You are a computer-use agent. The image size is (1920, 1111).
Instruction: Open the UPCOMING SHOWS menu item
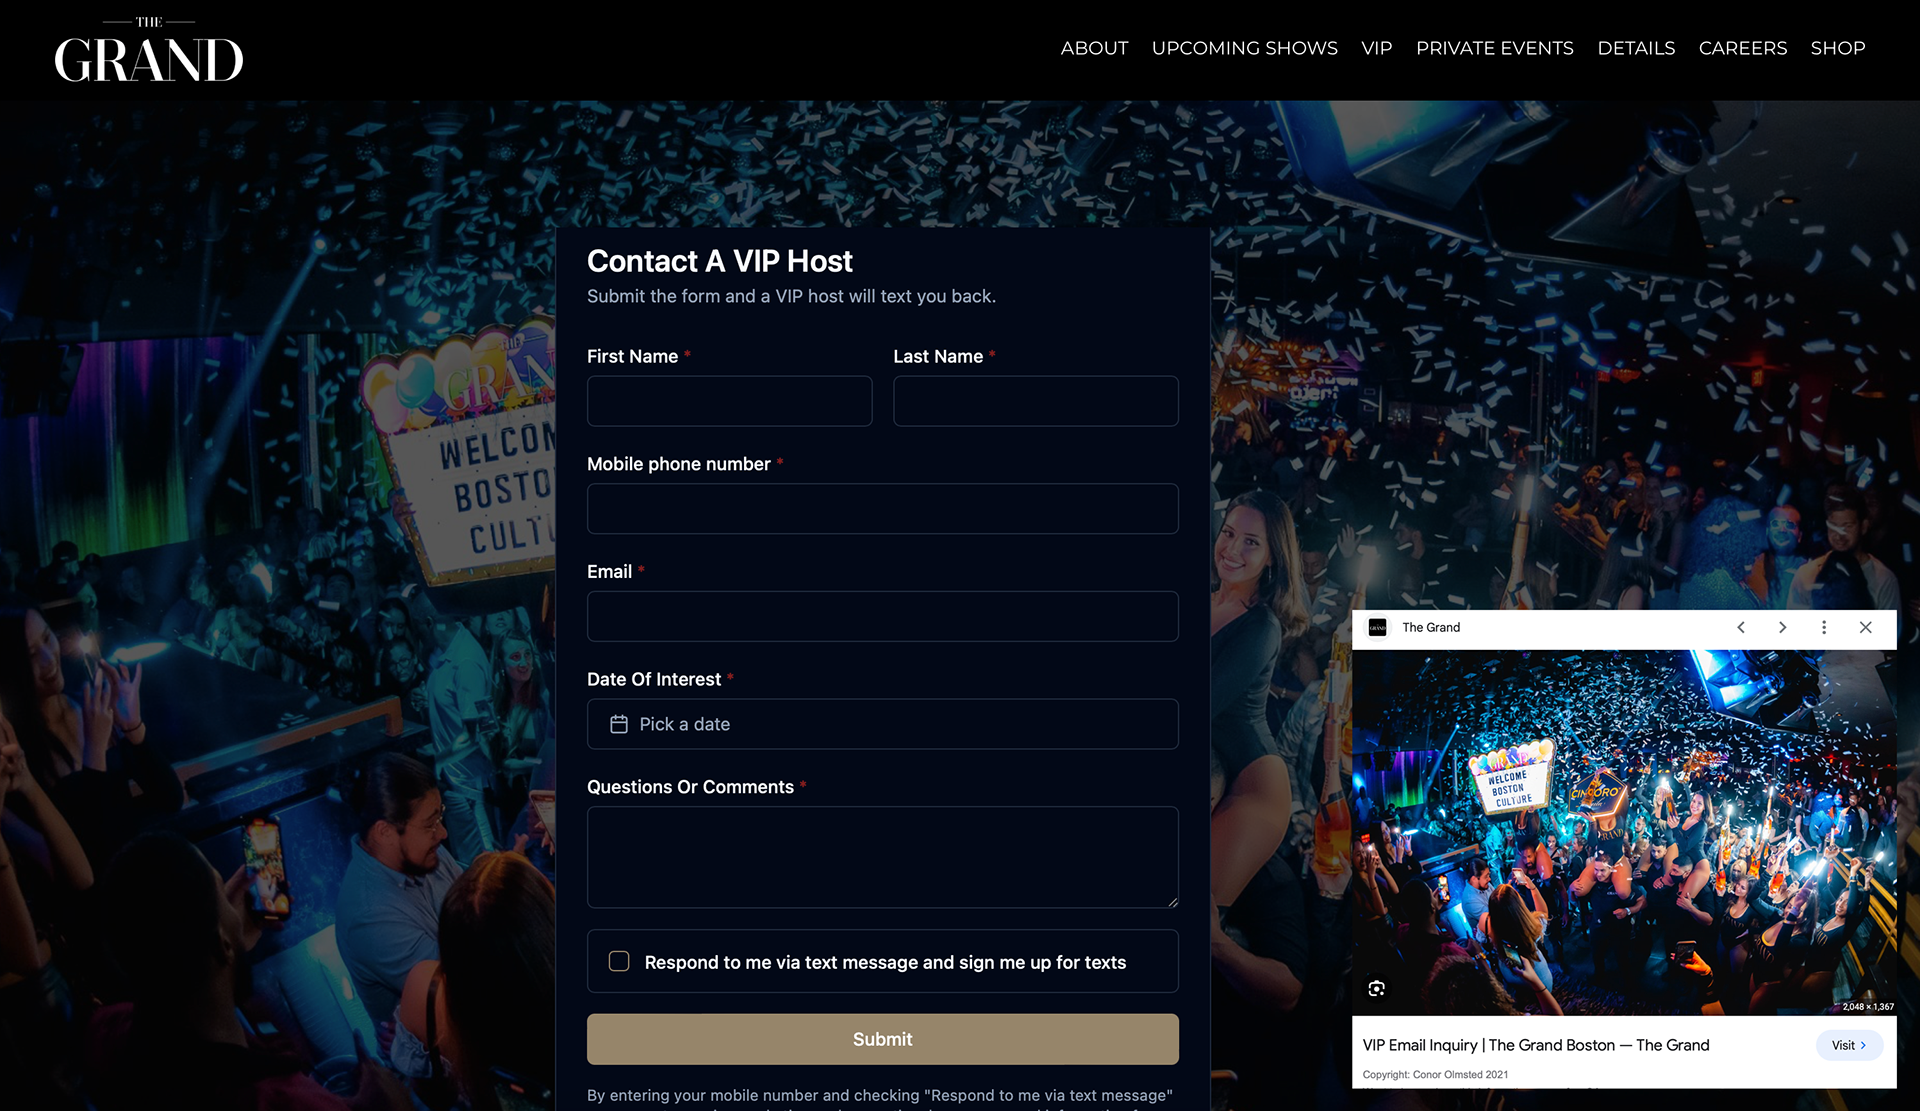[1245, 48]
